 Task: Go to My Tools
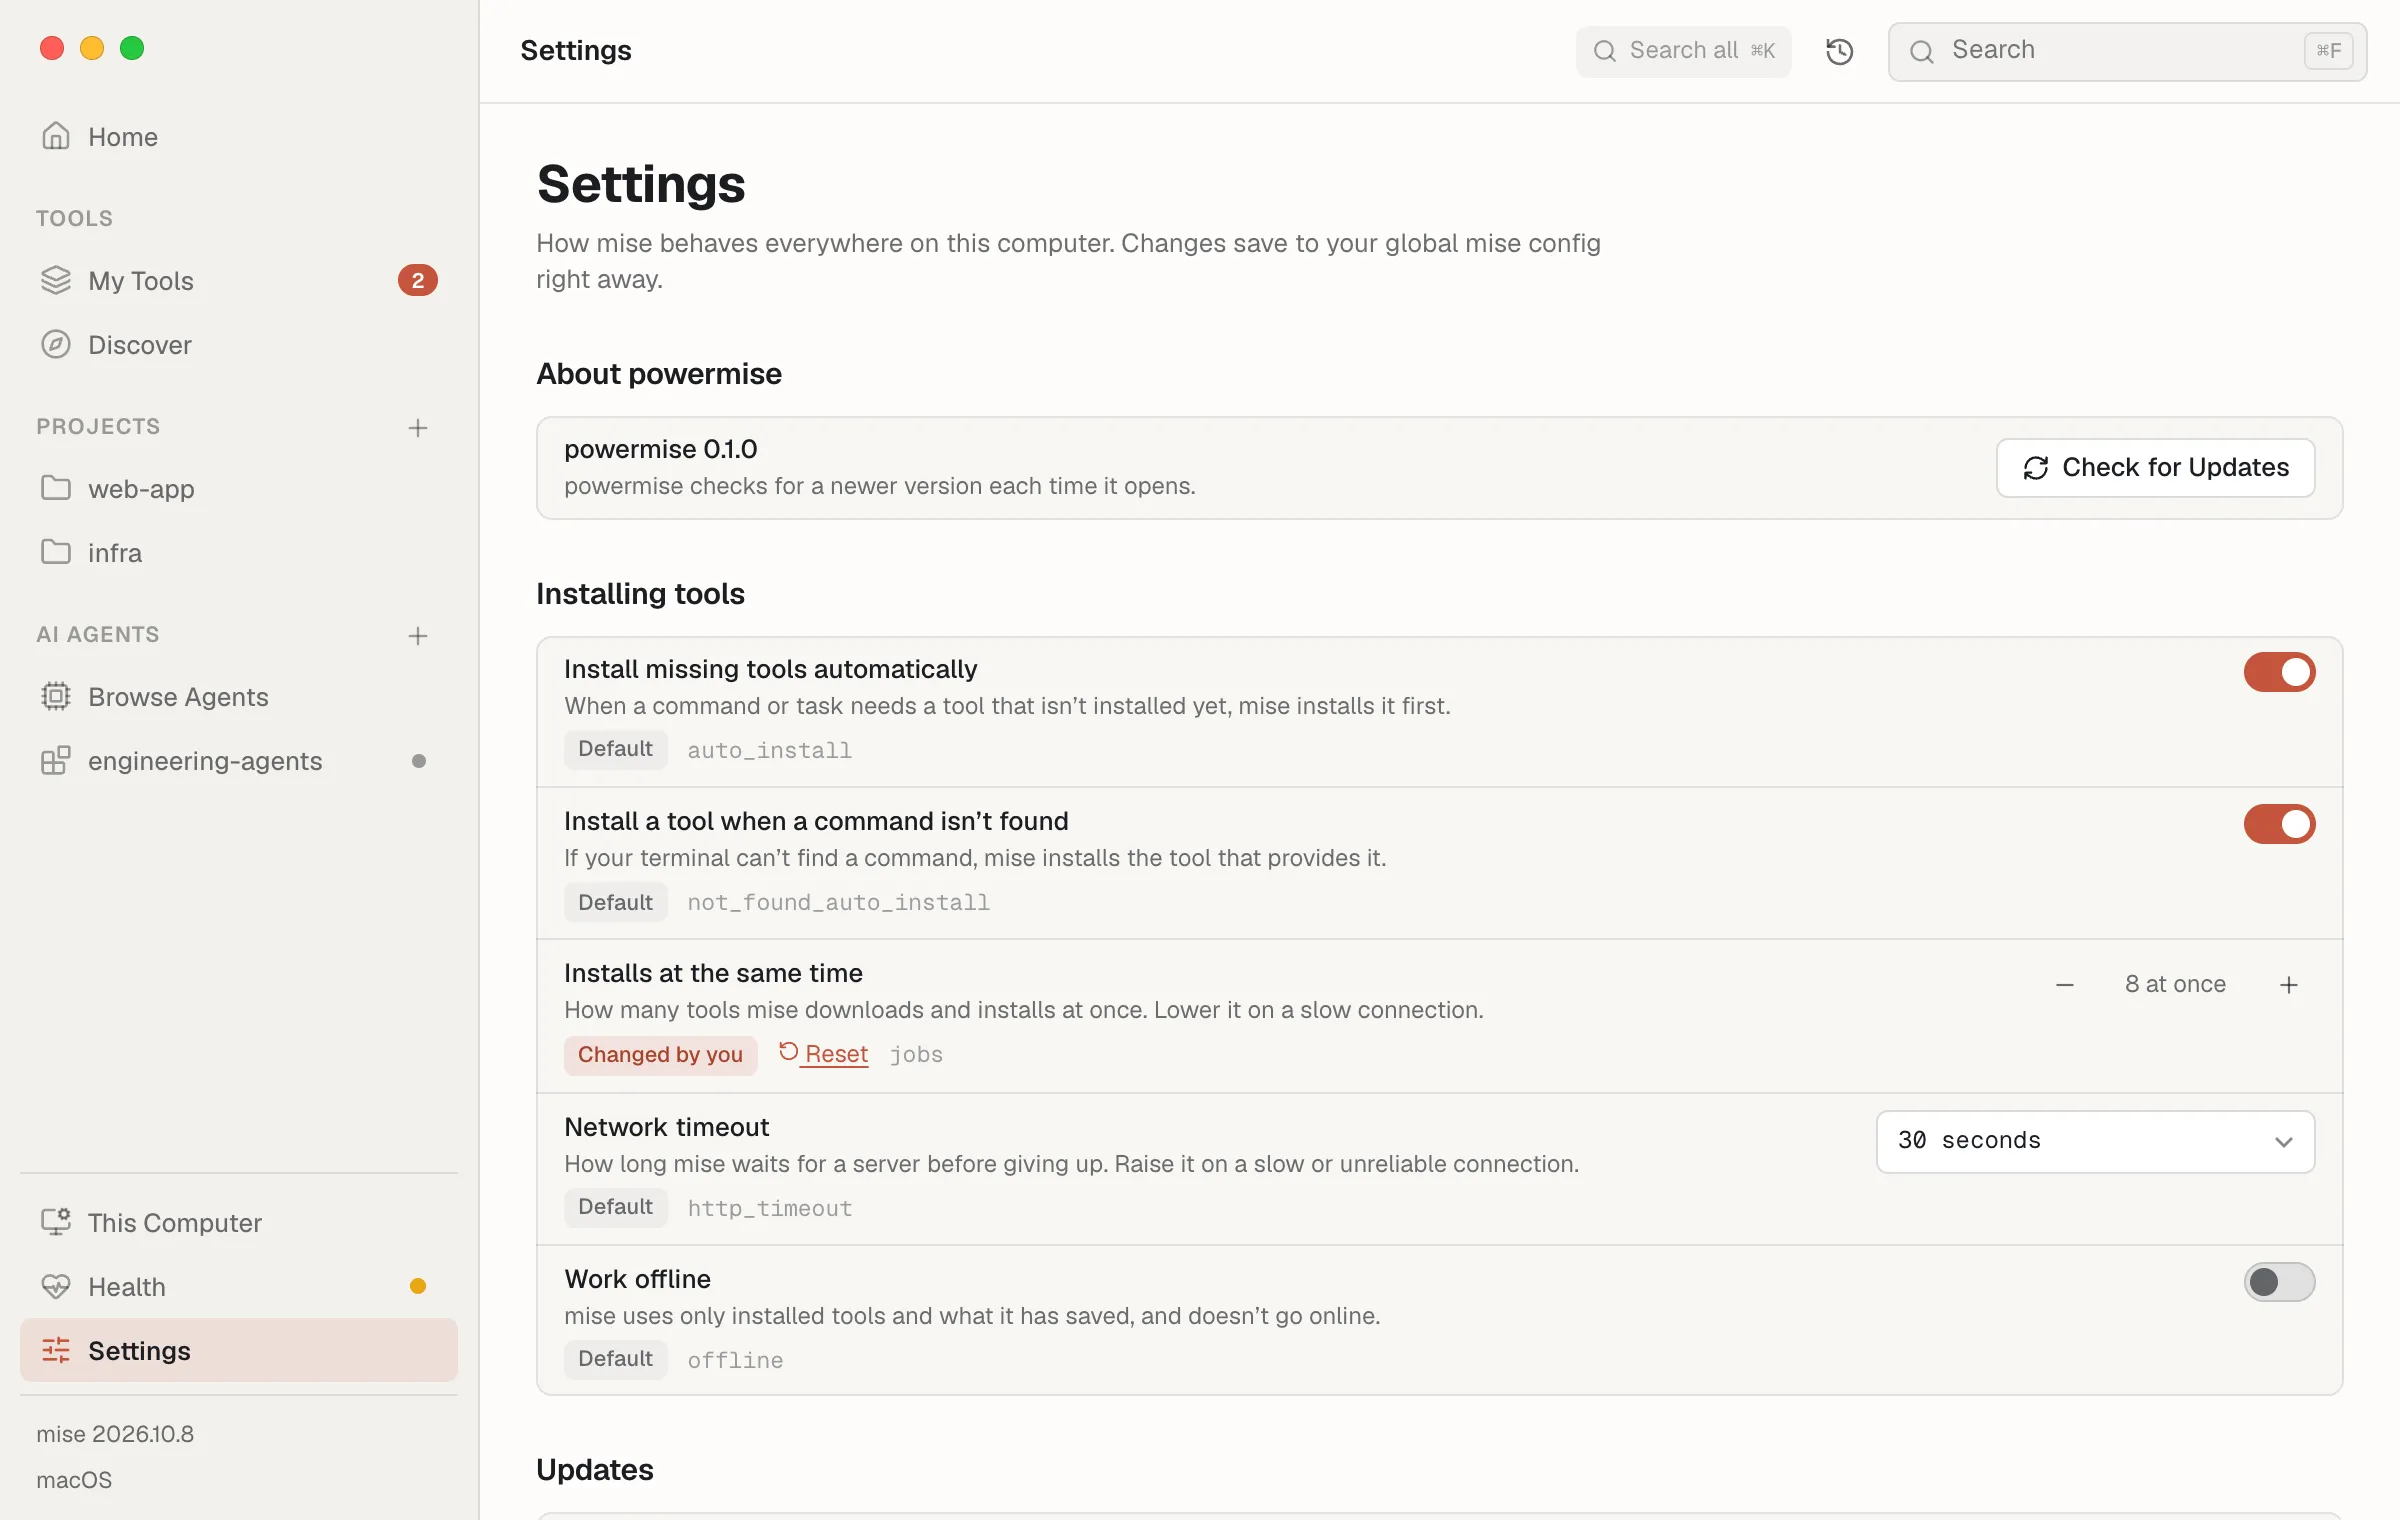[238, 280]
